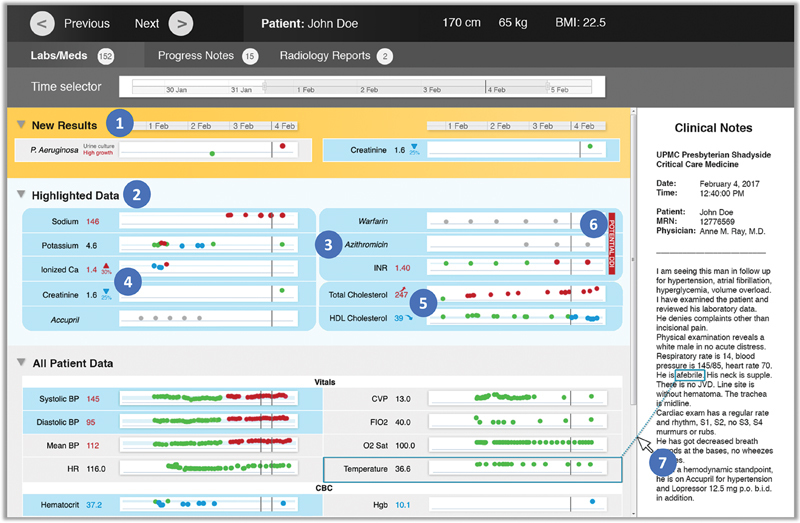Select the Ionized Ca row label
The width and height of the screenshot is (800, 523).
(x=60, y=269)
